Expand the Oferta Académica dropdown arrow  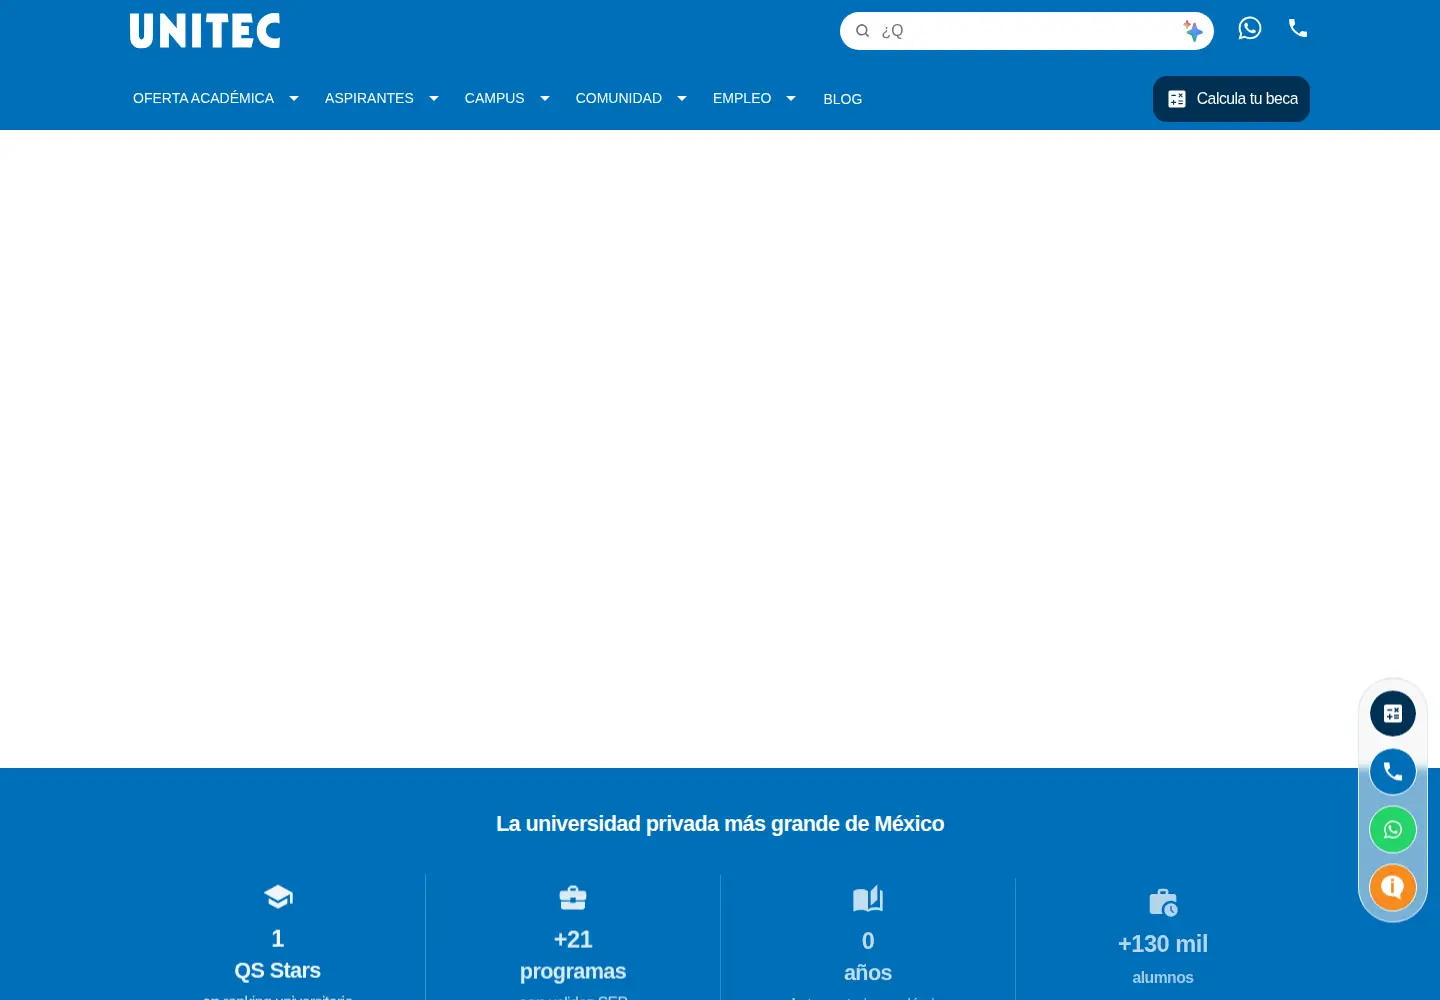(x=294, y=98)
